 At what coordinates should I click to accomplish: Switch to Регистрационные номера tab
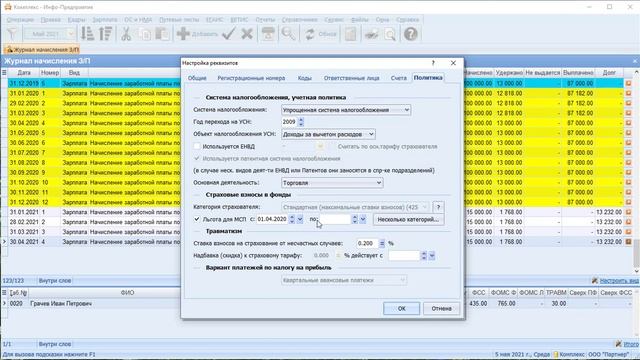(x=251, y=78)
